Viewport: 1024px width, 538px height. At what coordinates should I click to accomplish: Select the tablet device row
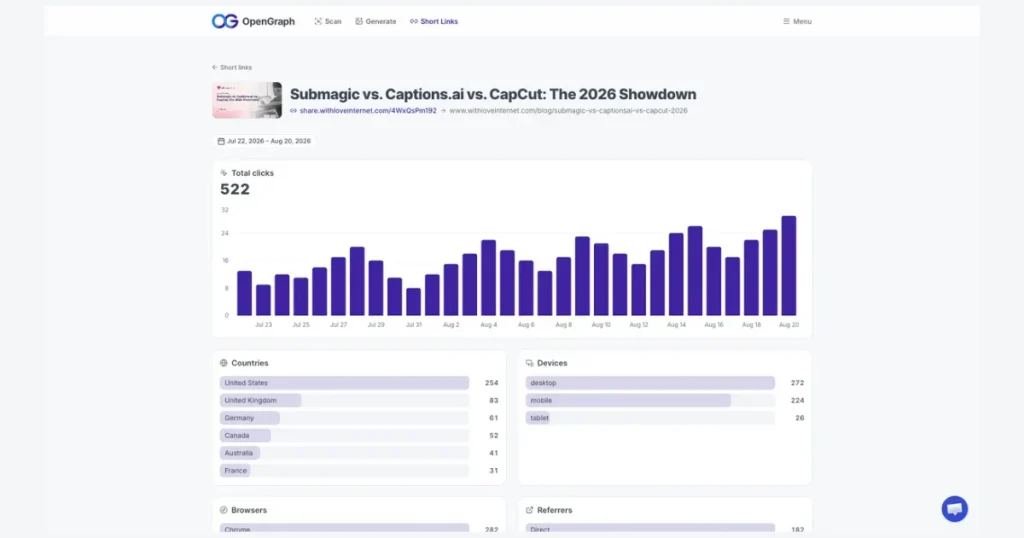(665, 418)
